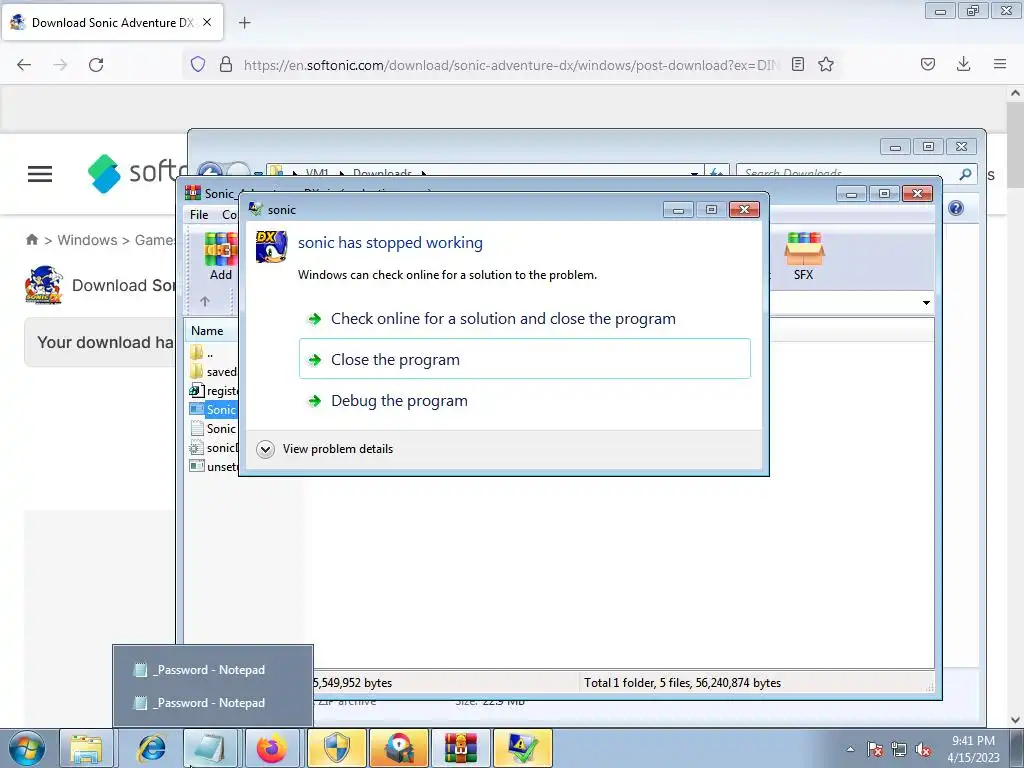Check online for a solution and close program

(503, 319)
